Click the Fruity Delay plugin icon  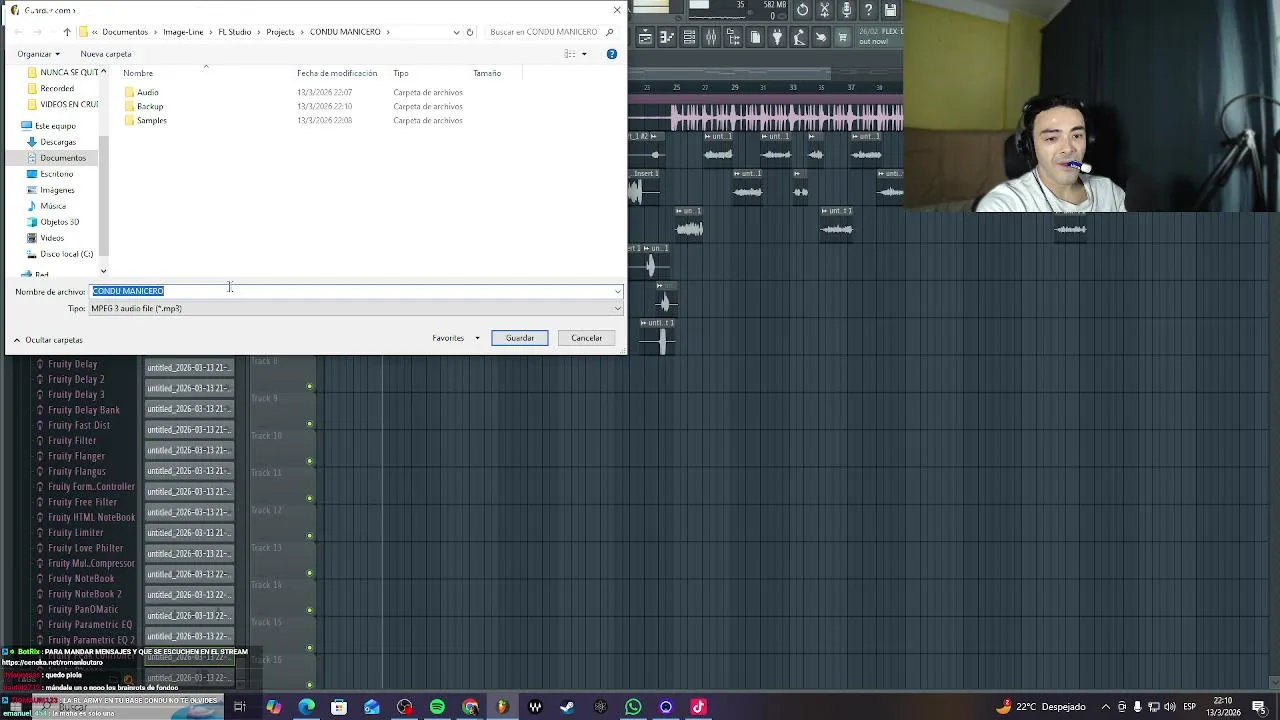click(40, 364)
